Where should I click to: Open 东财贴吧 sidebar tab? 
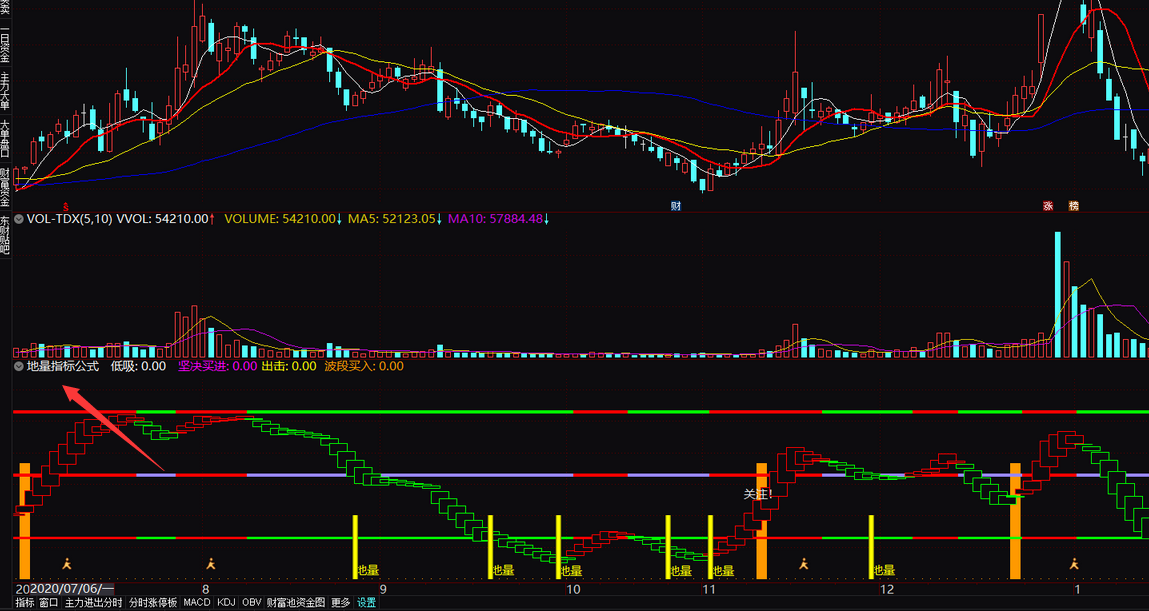[5, 236]
